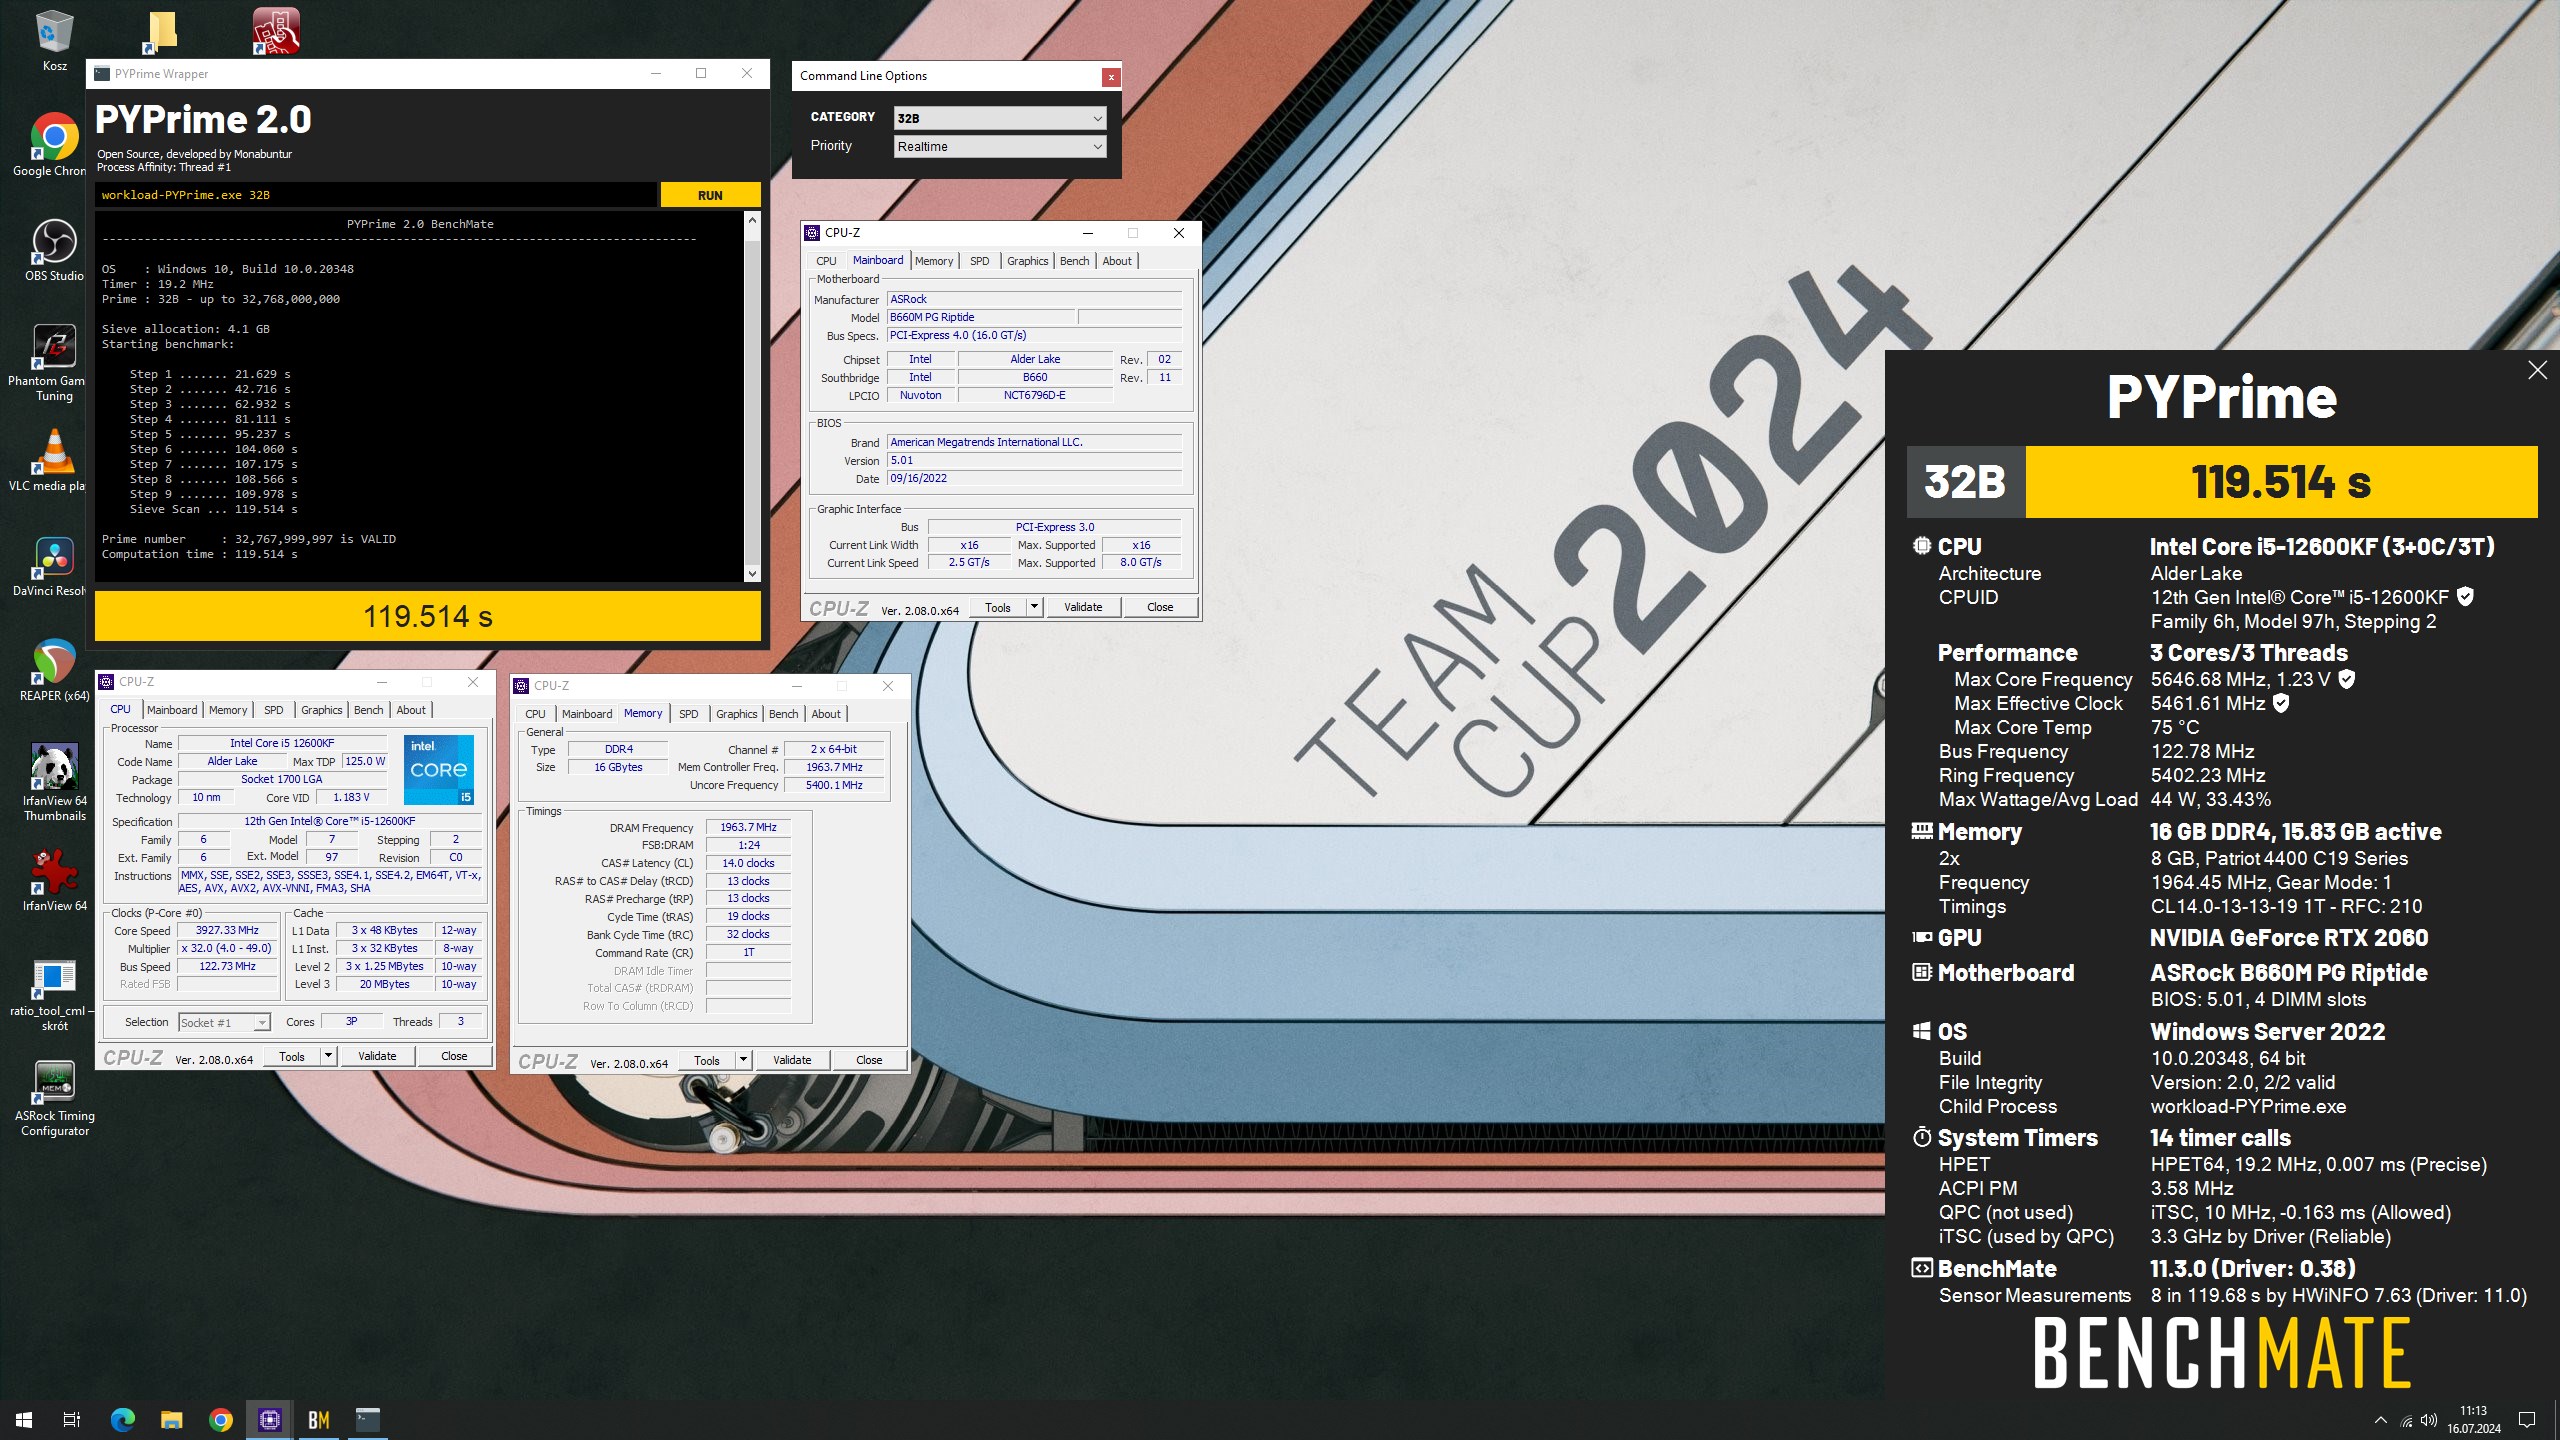Switch to the console window taskbar icon

(367, 1419)
